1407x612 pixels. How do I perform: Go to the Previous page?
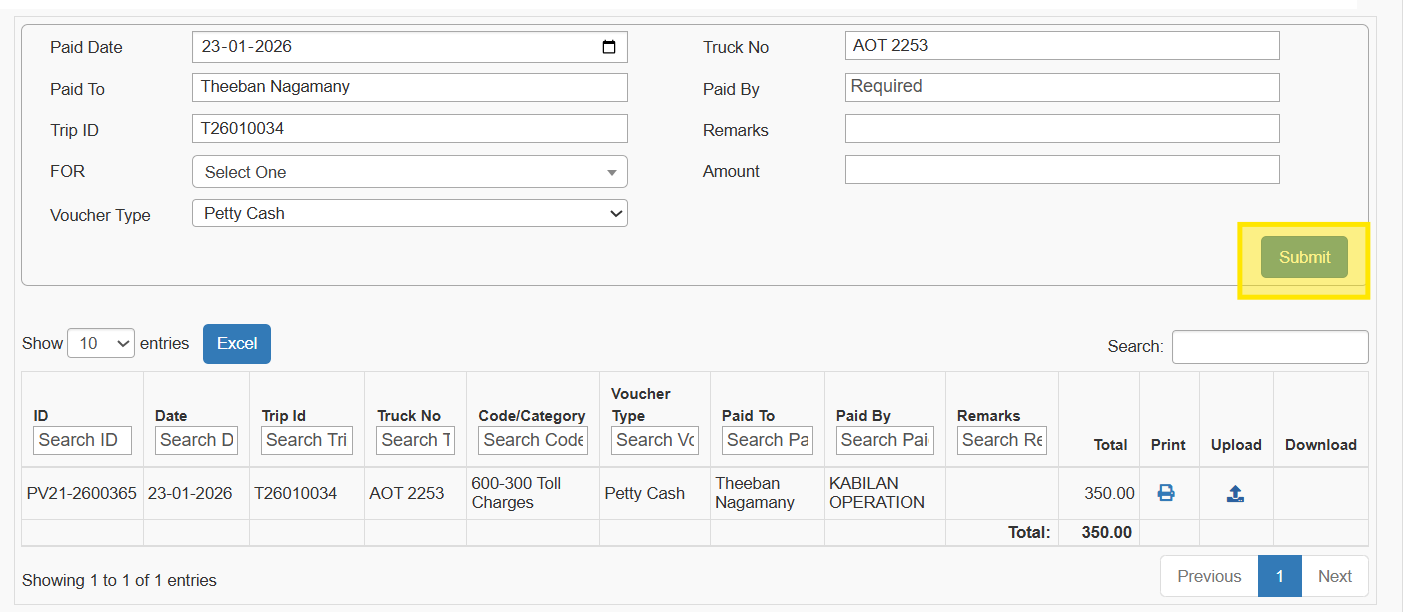point(1209,576)
